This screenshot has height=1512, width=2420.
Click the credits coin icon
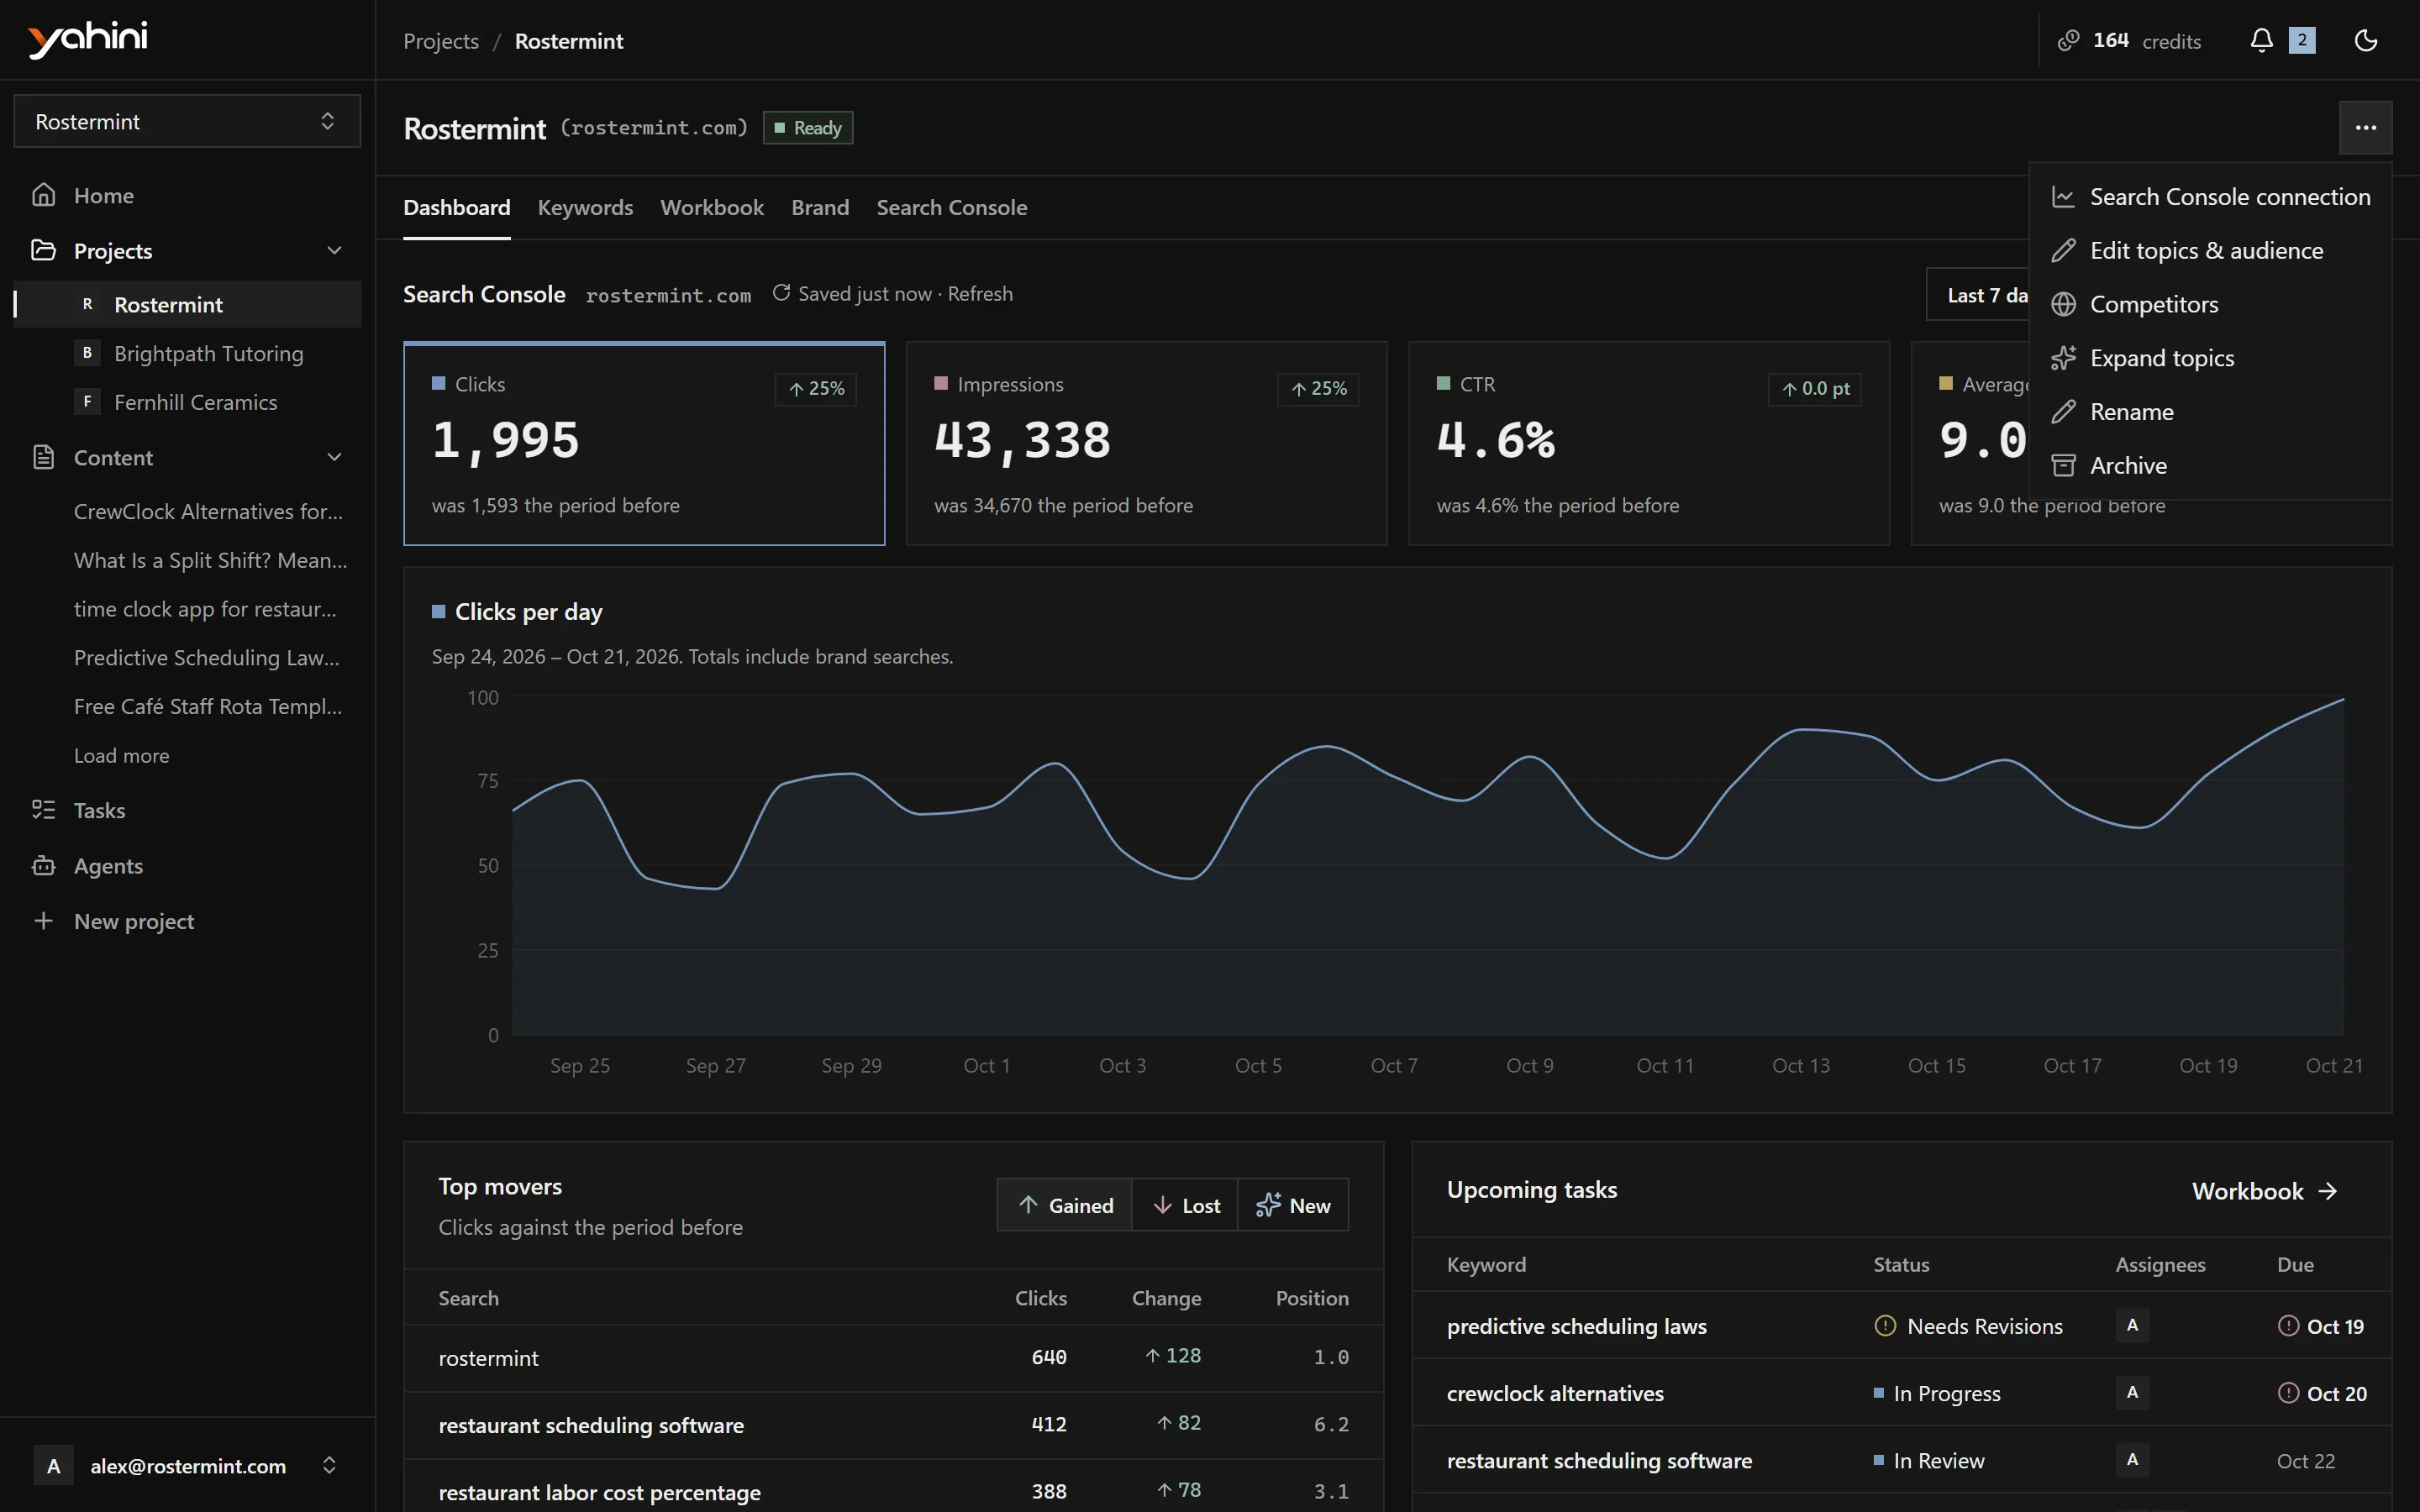[2068, 40]
